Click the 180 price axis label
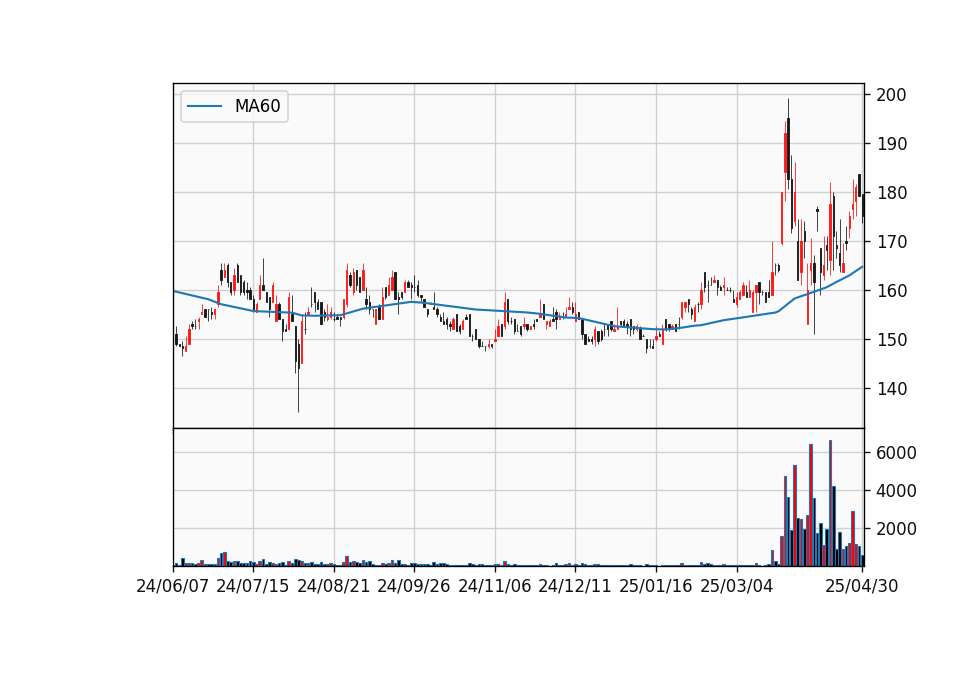This screenshot has width=960, height=690. pyautogui.click(x=891, y=193)
